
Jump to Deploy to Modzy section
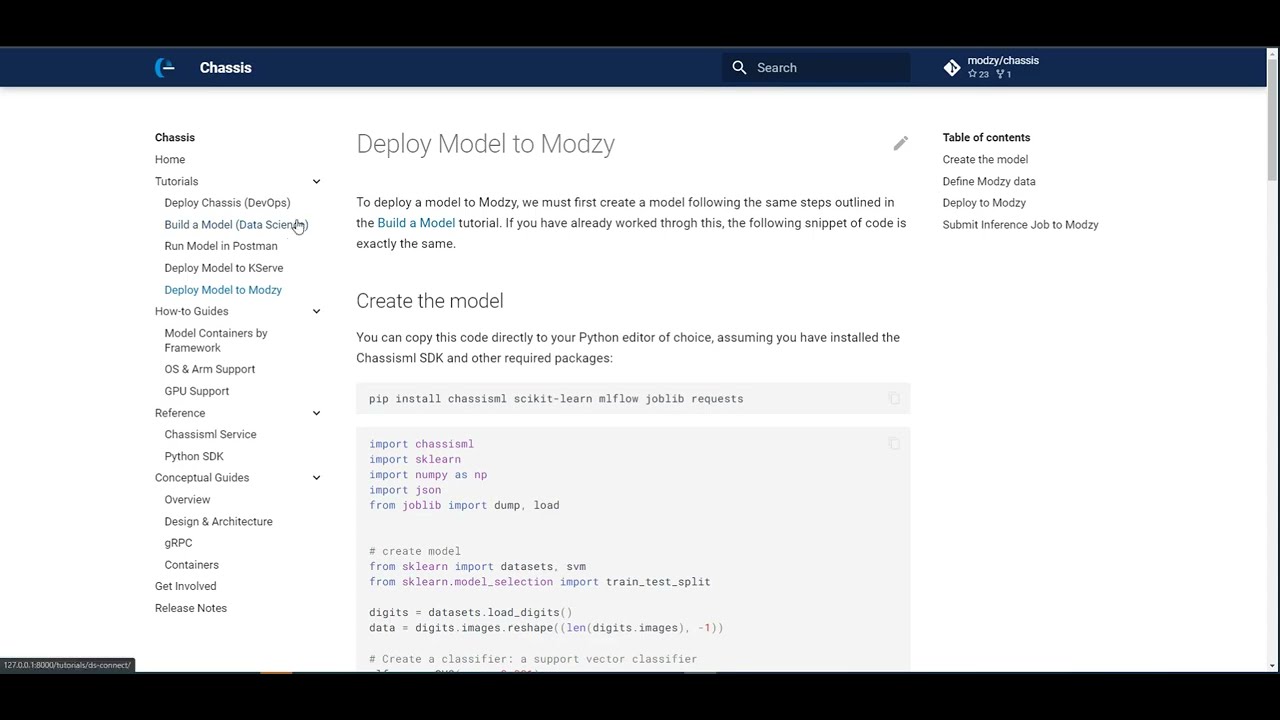click(984, 203)
